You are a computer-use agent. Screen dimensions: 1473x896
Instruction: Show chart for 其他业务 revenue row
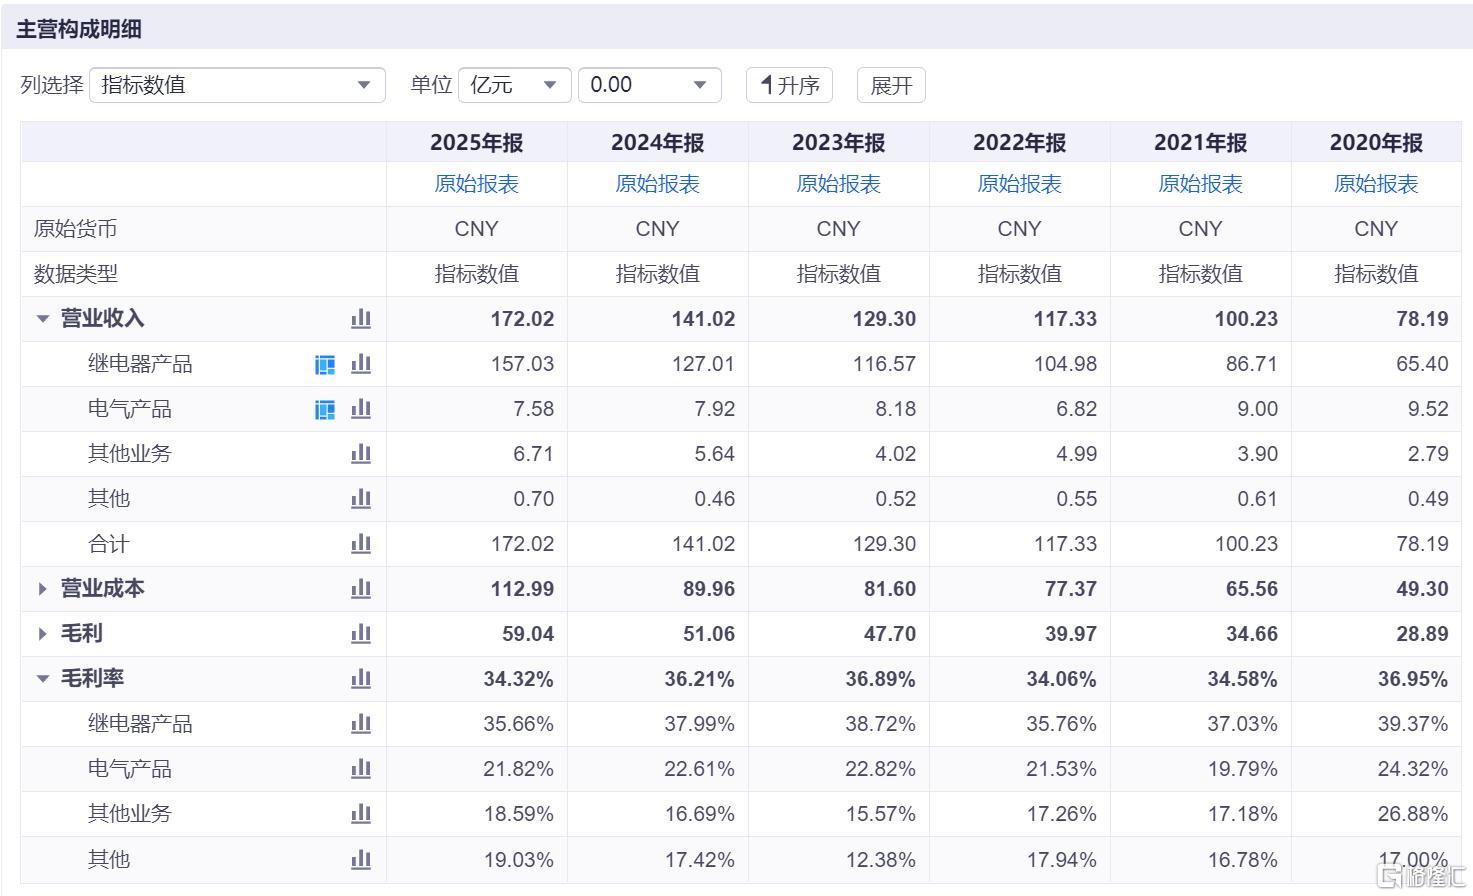(361, 454)
